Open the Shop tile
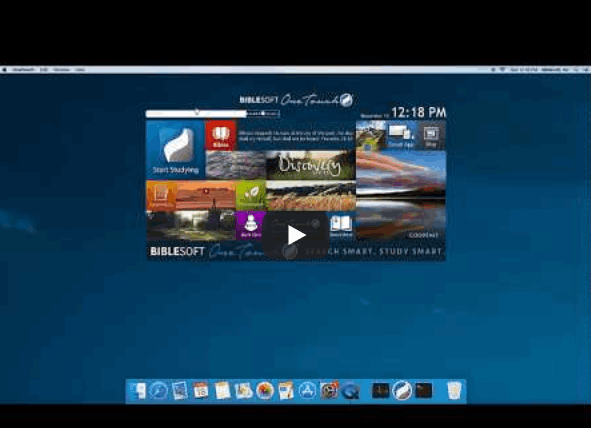591x428 pixels. click(431, 135)
